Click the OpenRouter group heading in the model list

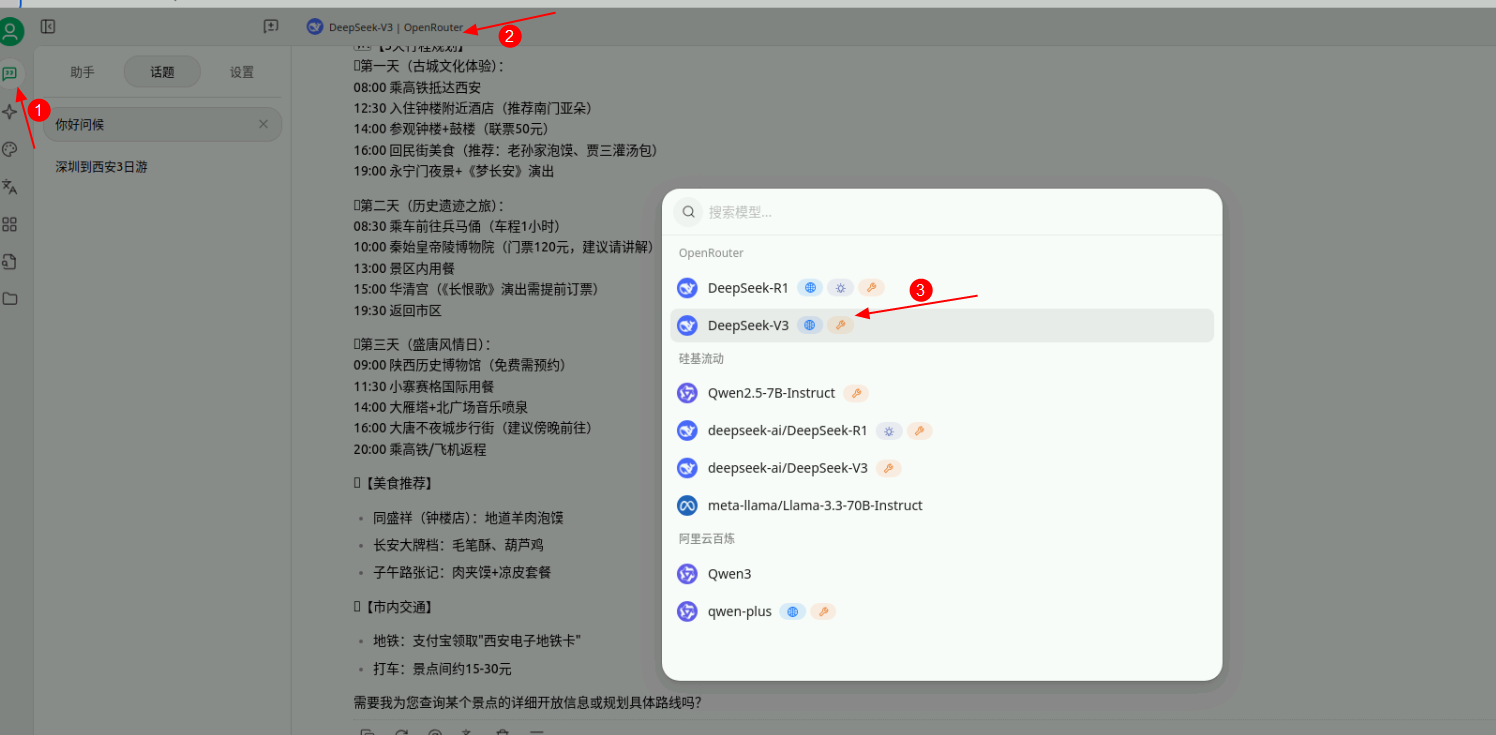tap(711, 253)
